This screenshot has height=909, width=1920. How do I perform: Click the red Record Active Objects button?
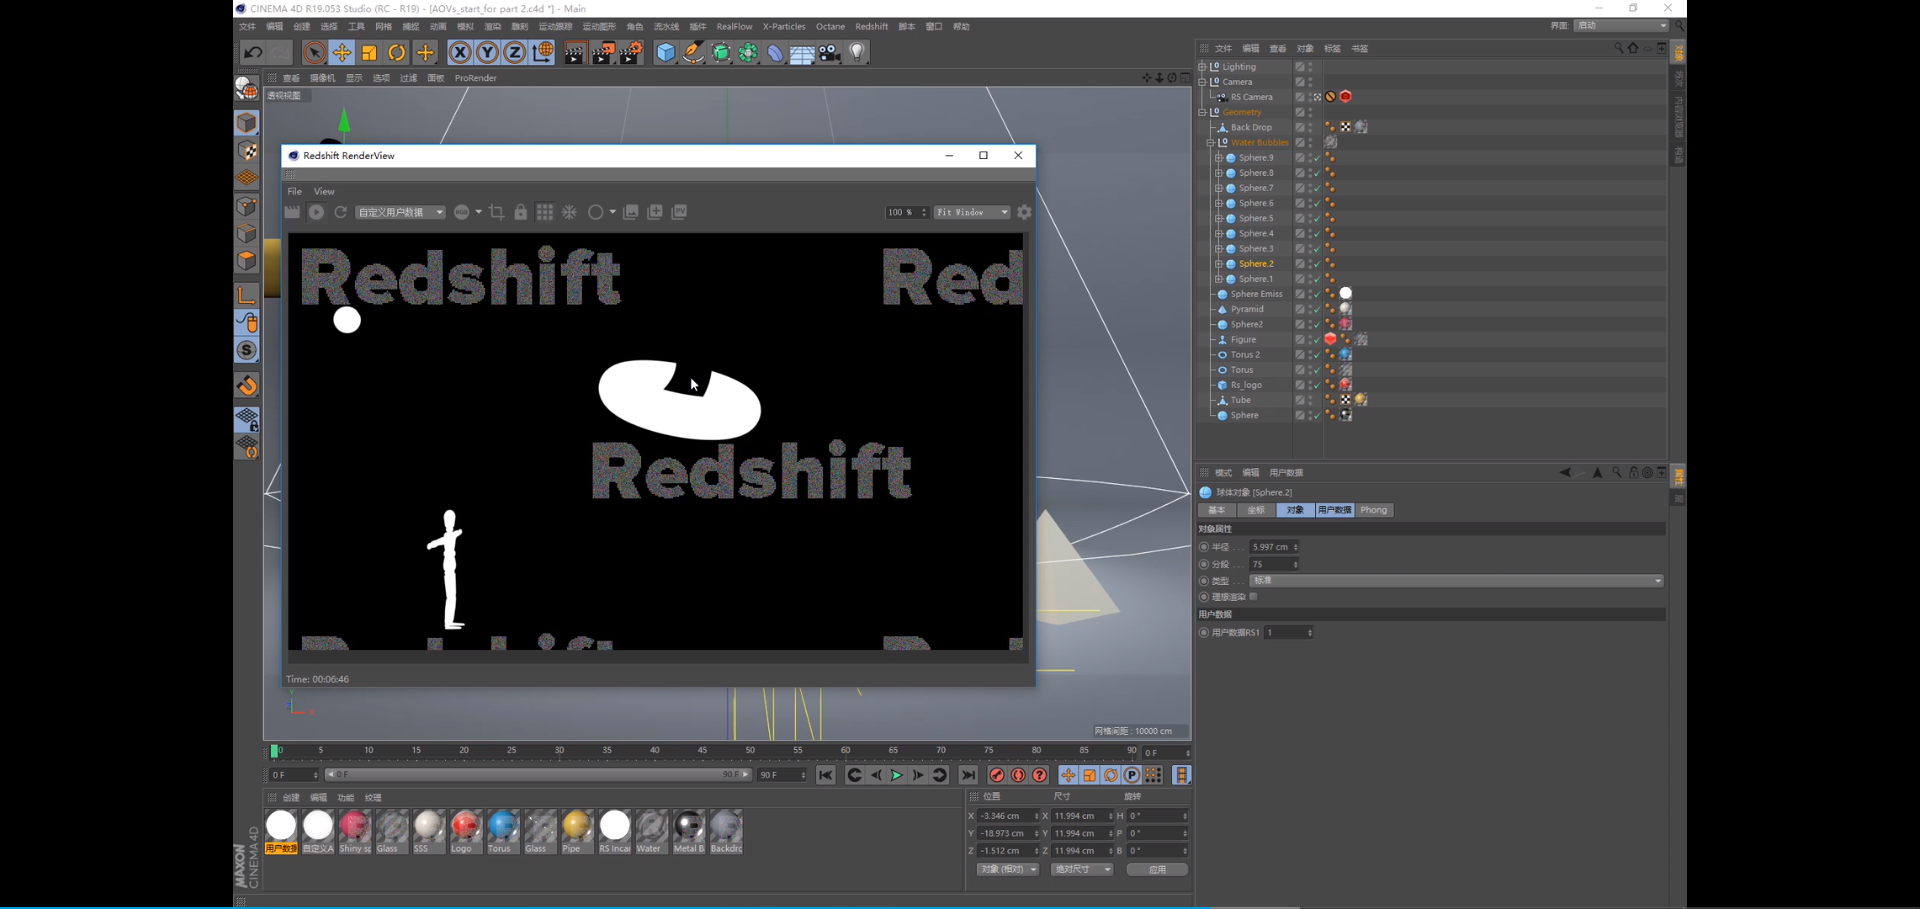tap(997, 775)
